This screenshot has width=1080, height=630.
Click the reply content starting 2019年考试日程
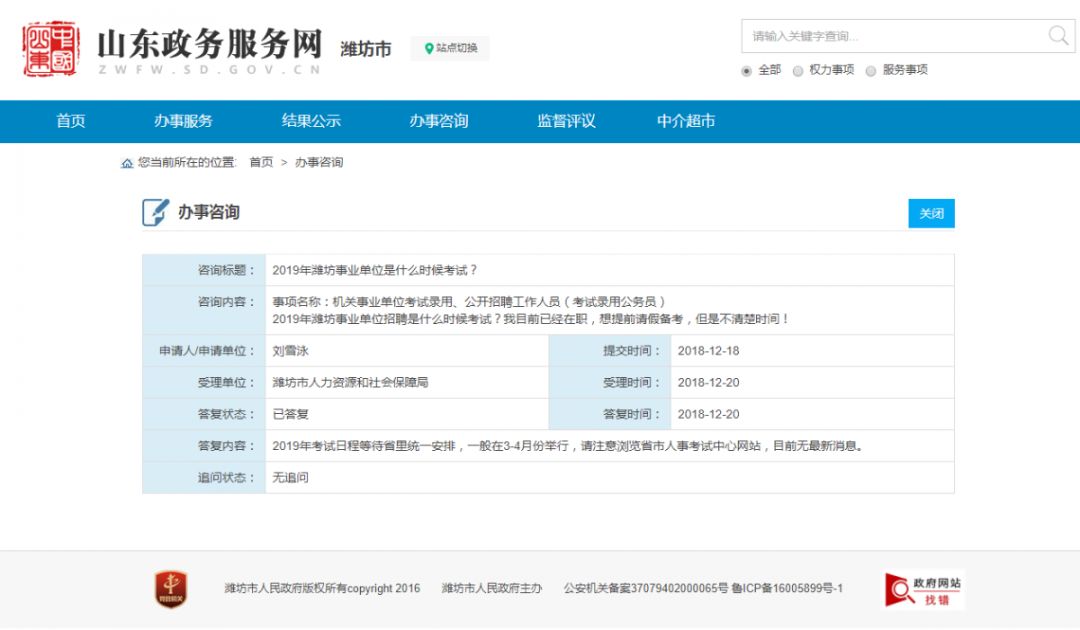[568, 446]
